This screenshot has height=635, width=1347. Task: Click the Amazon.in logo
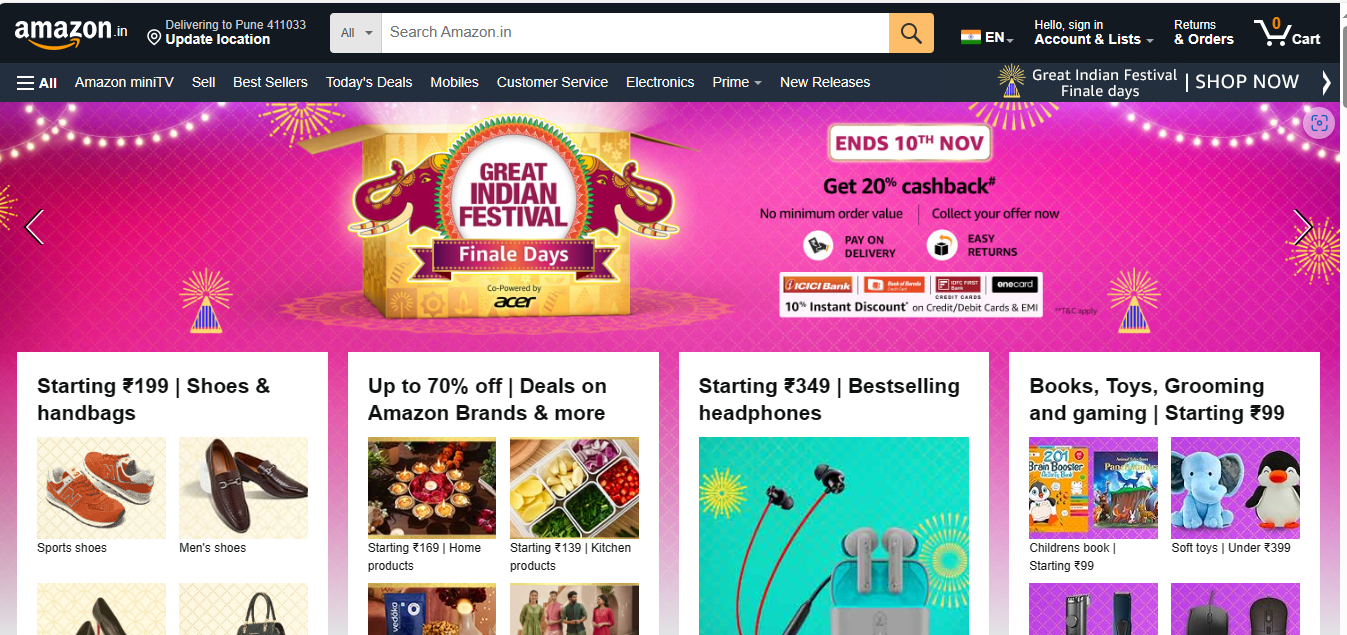point(71,32)
